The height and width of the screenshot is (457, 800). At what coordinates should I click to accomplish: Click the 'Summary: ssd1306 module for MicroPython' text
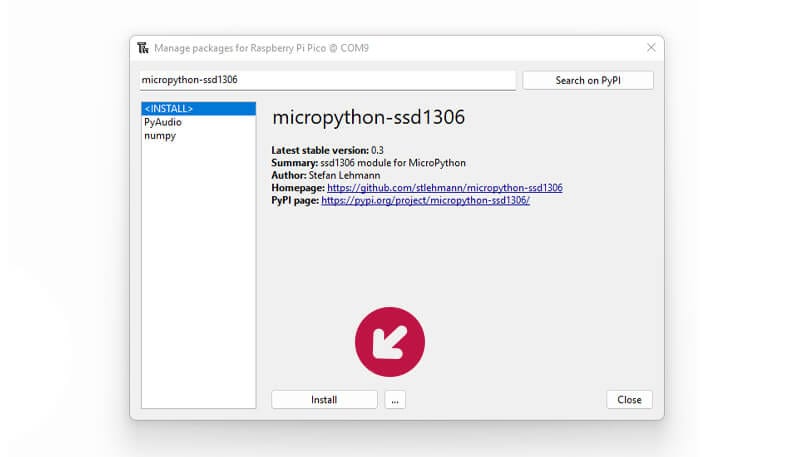pos(368,163)
